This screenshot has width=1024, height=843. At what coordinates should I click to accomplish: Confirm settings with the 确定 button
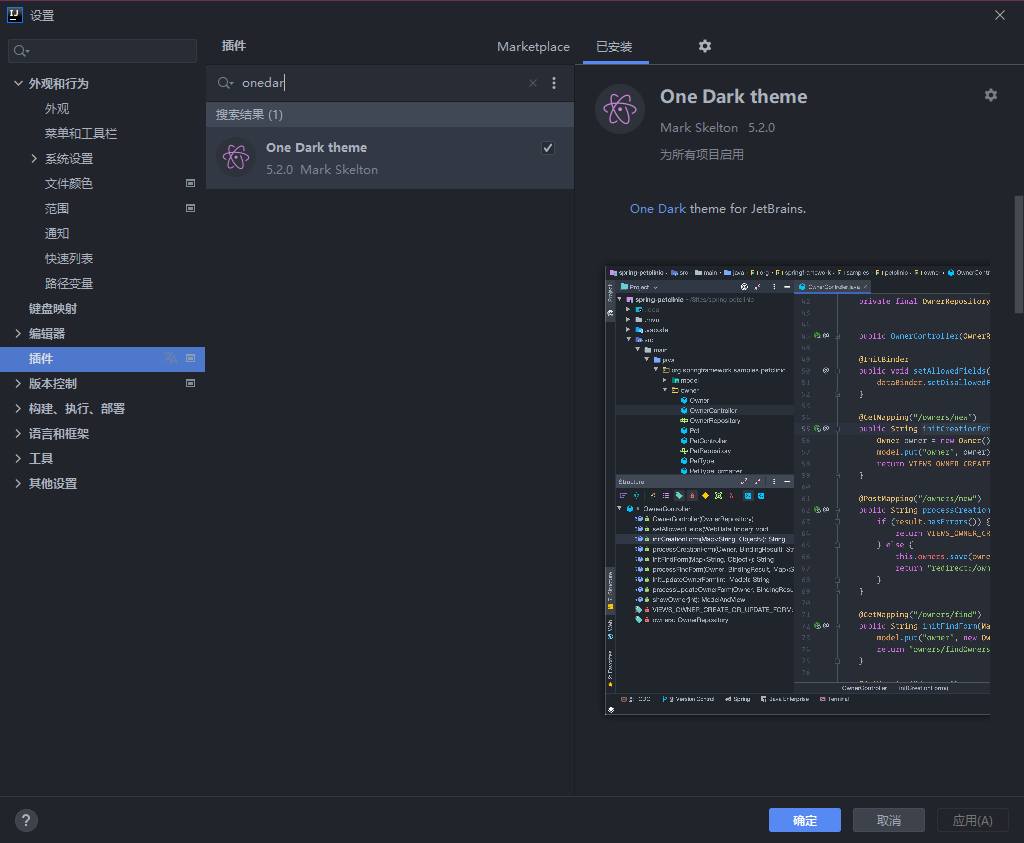tap(805, 820)
